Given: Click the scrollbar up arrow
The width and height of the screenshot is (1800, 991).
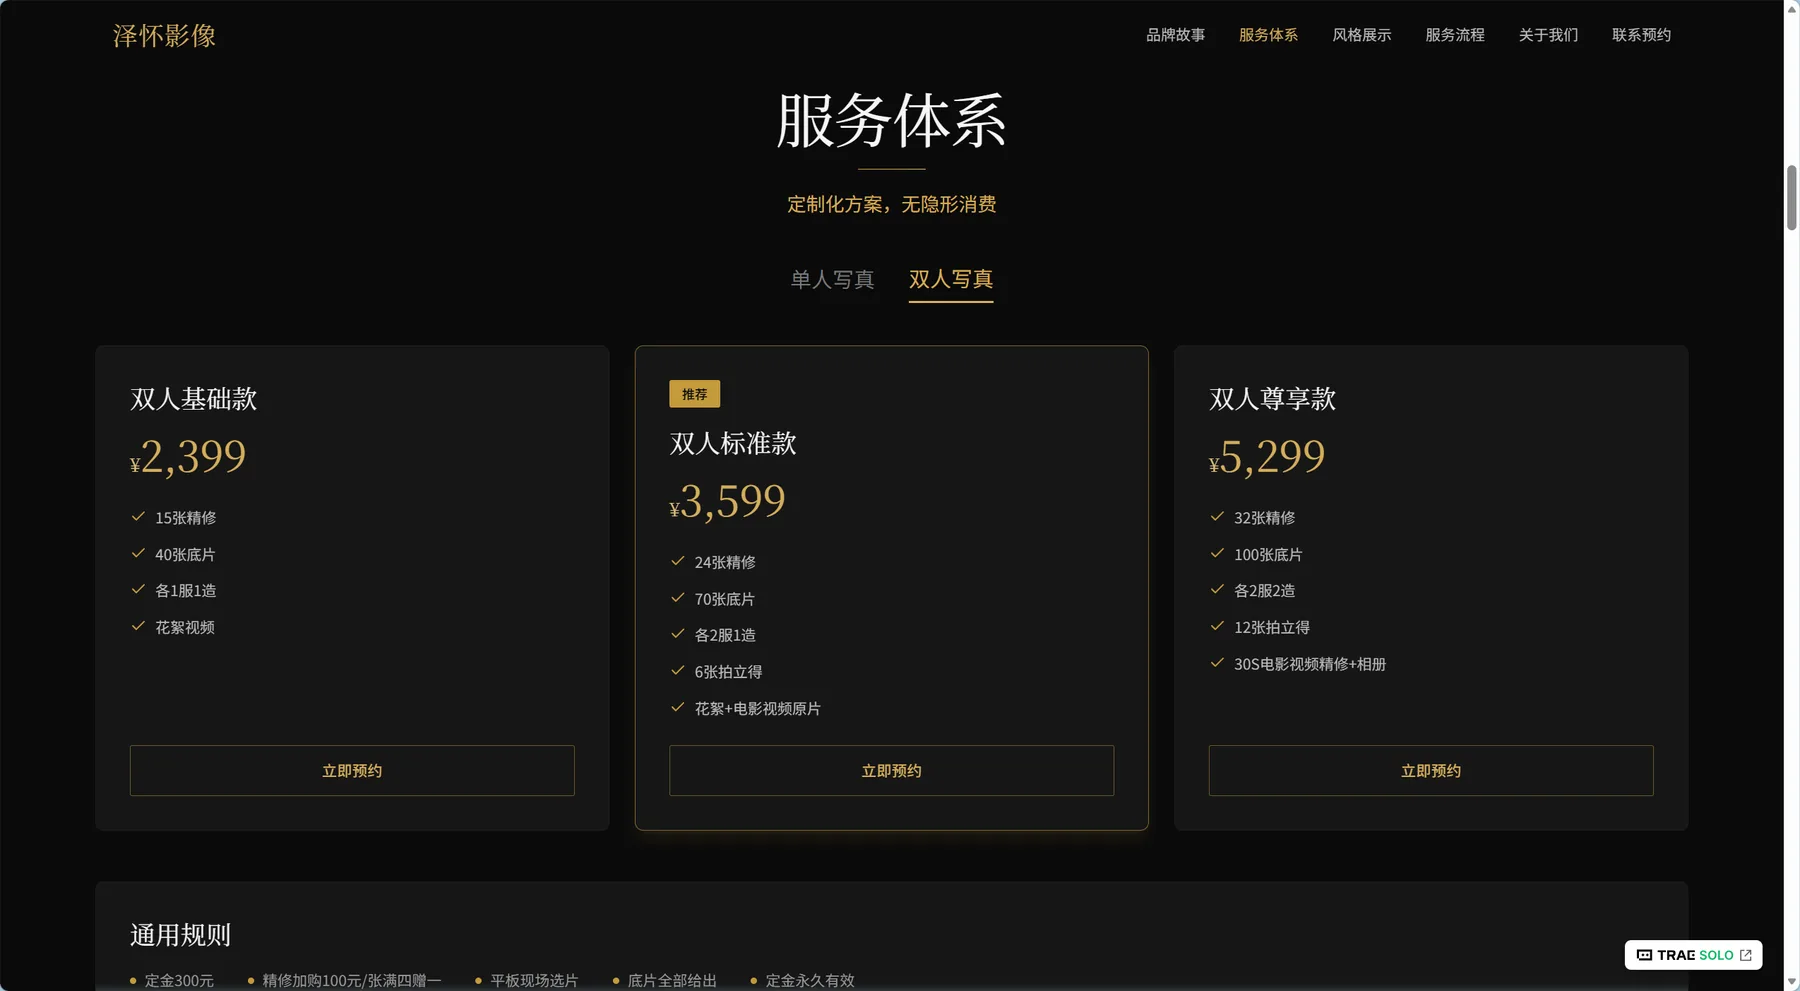Looking at the screenshot, I should pos(1792,8).
